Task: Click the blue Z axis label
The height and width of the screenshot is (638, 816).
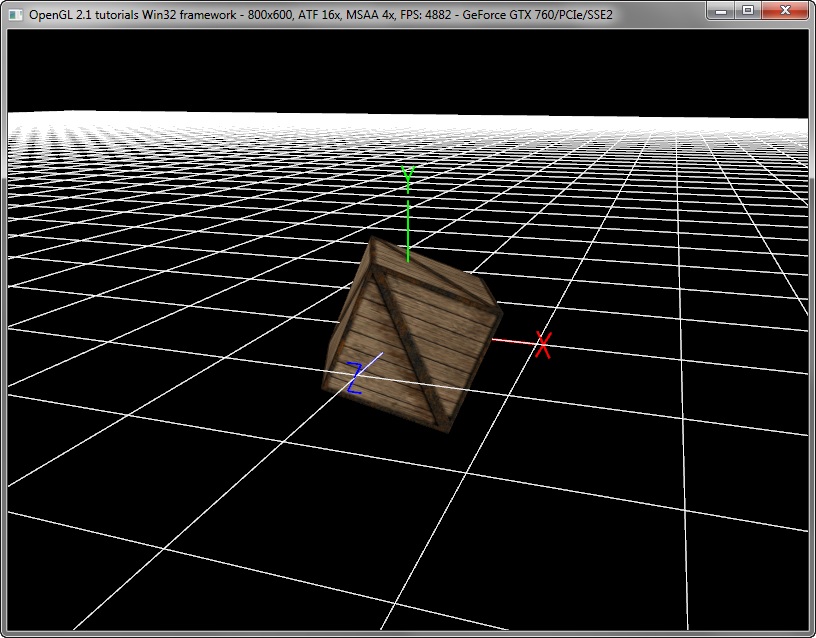Action: point(354,378)
